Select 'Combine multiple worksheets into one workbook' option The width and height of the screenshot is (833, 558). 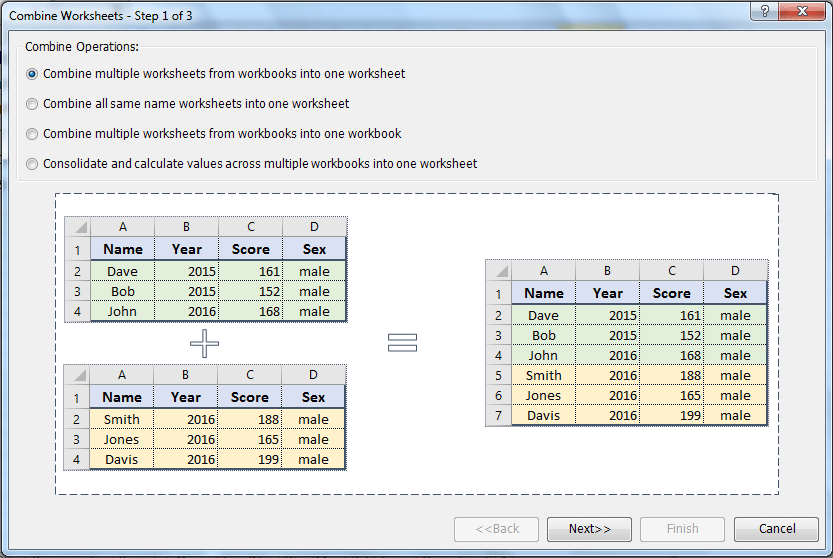[33, 134]
